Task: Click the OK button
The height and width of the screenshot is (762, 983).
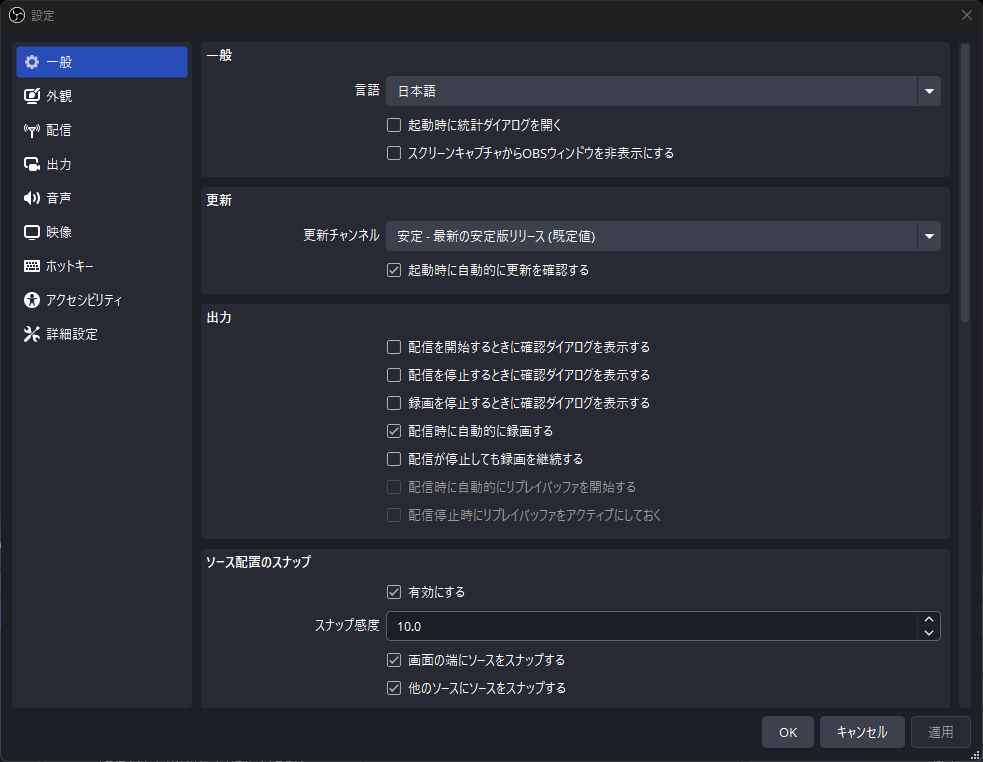Action: pos(788,732)
